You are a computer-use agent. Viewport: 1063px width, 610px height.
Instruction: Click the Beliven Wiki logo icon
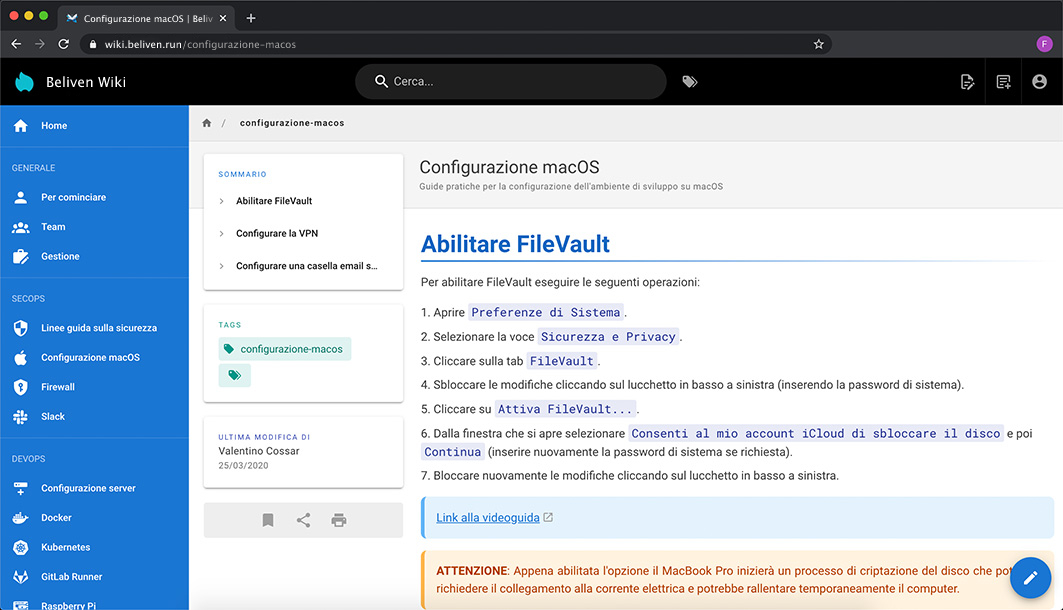pos(24,82)
